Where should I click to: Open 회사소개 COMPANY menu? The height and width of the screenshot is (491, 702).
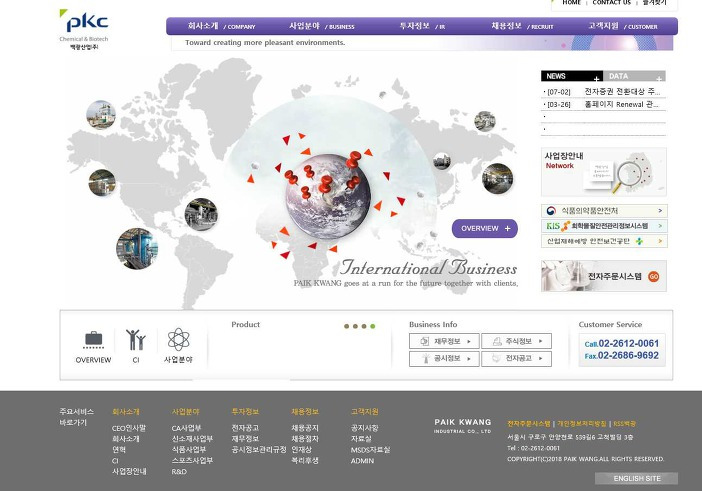pos(222,26)
